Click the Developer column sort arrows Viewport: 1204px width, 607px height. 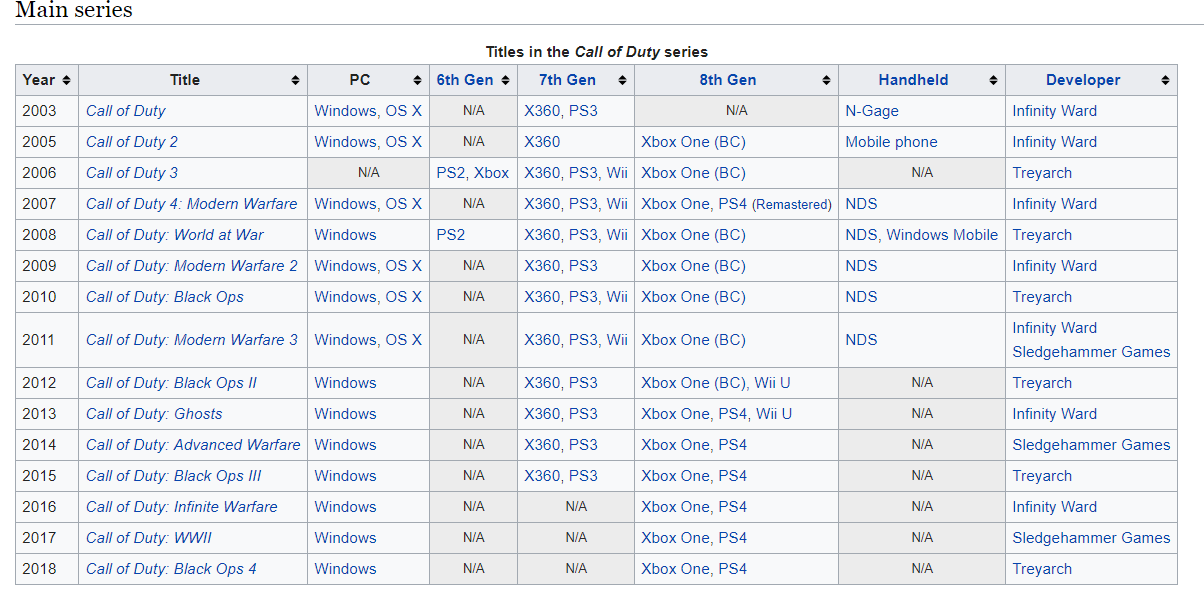point(1165,80)
